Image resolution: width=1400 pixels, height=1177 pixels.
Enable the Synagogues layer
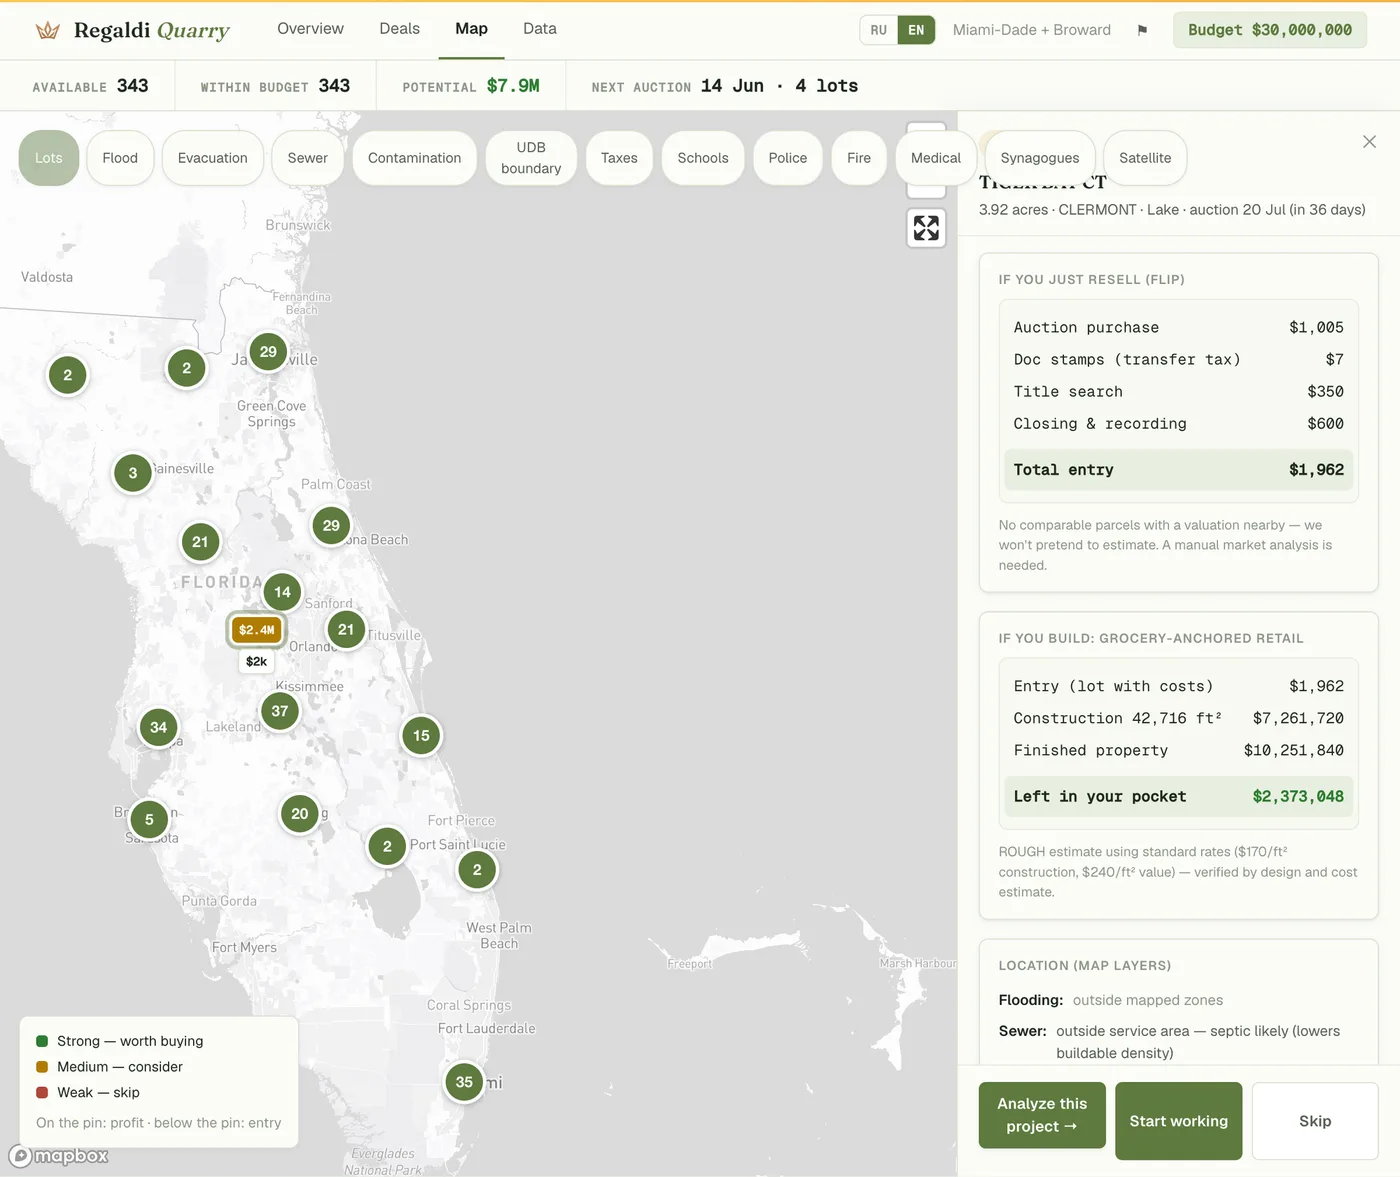pos(1040,158)
